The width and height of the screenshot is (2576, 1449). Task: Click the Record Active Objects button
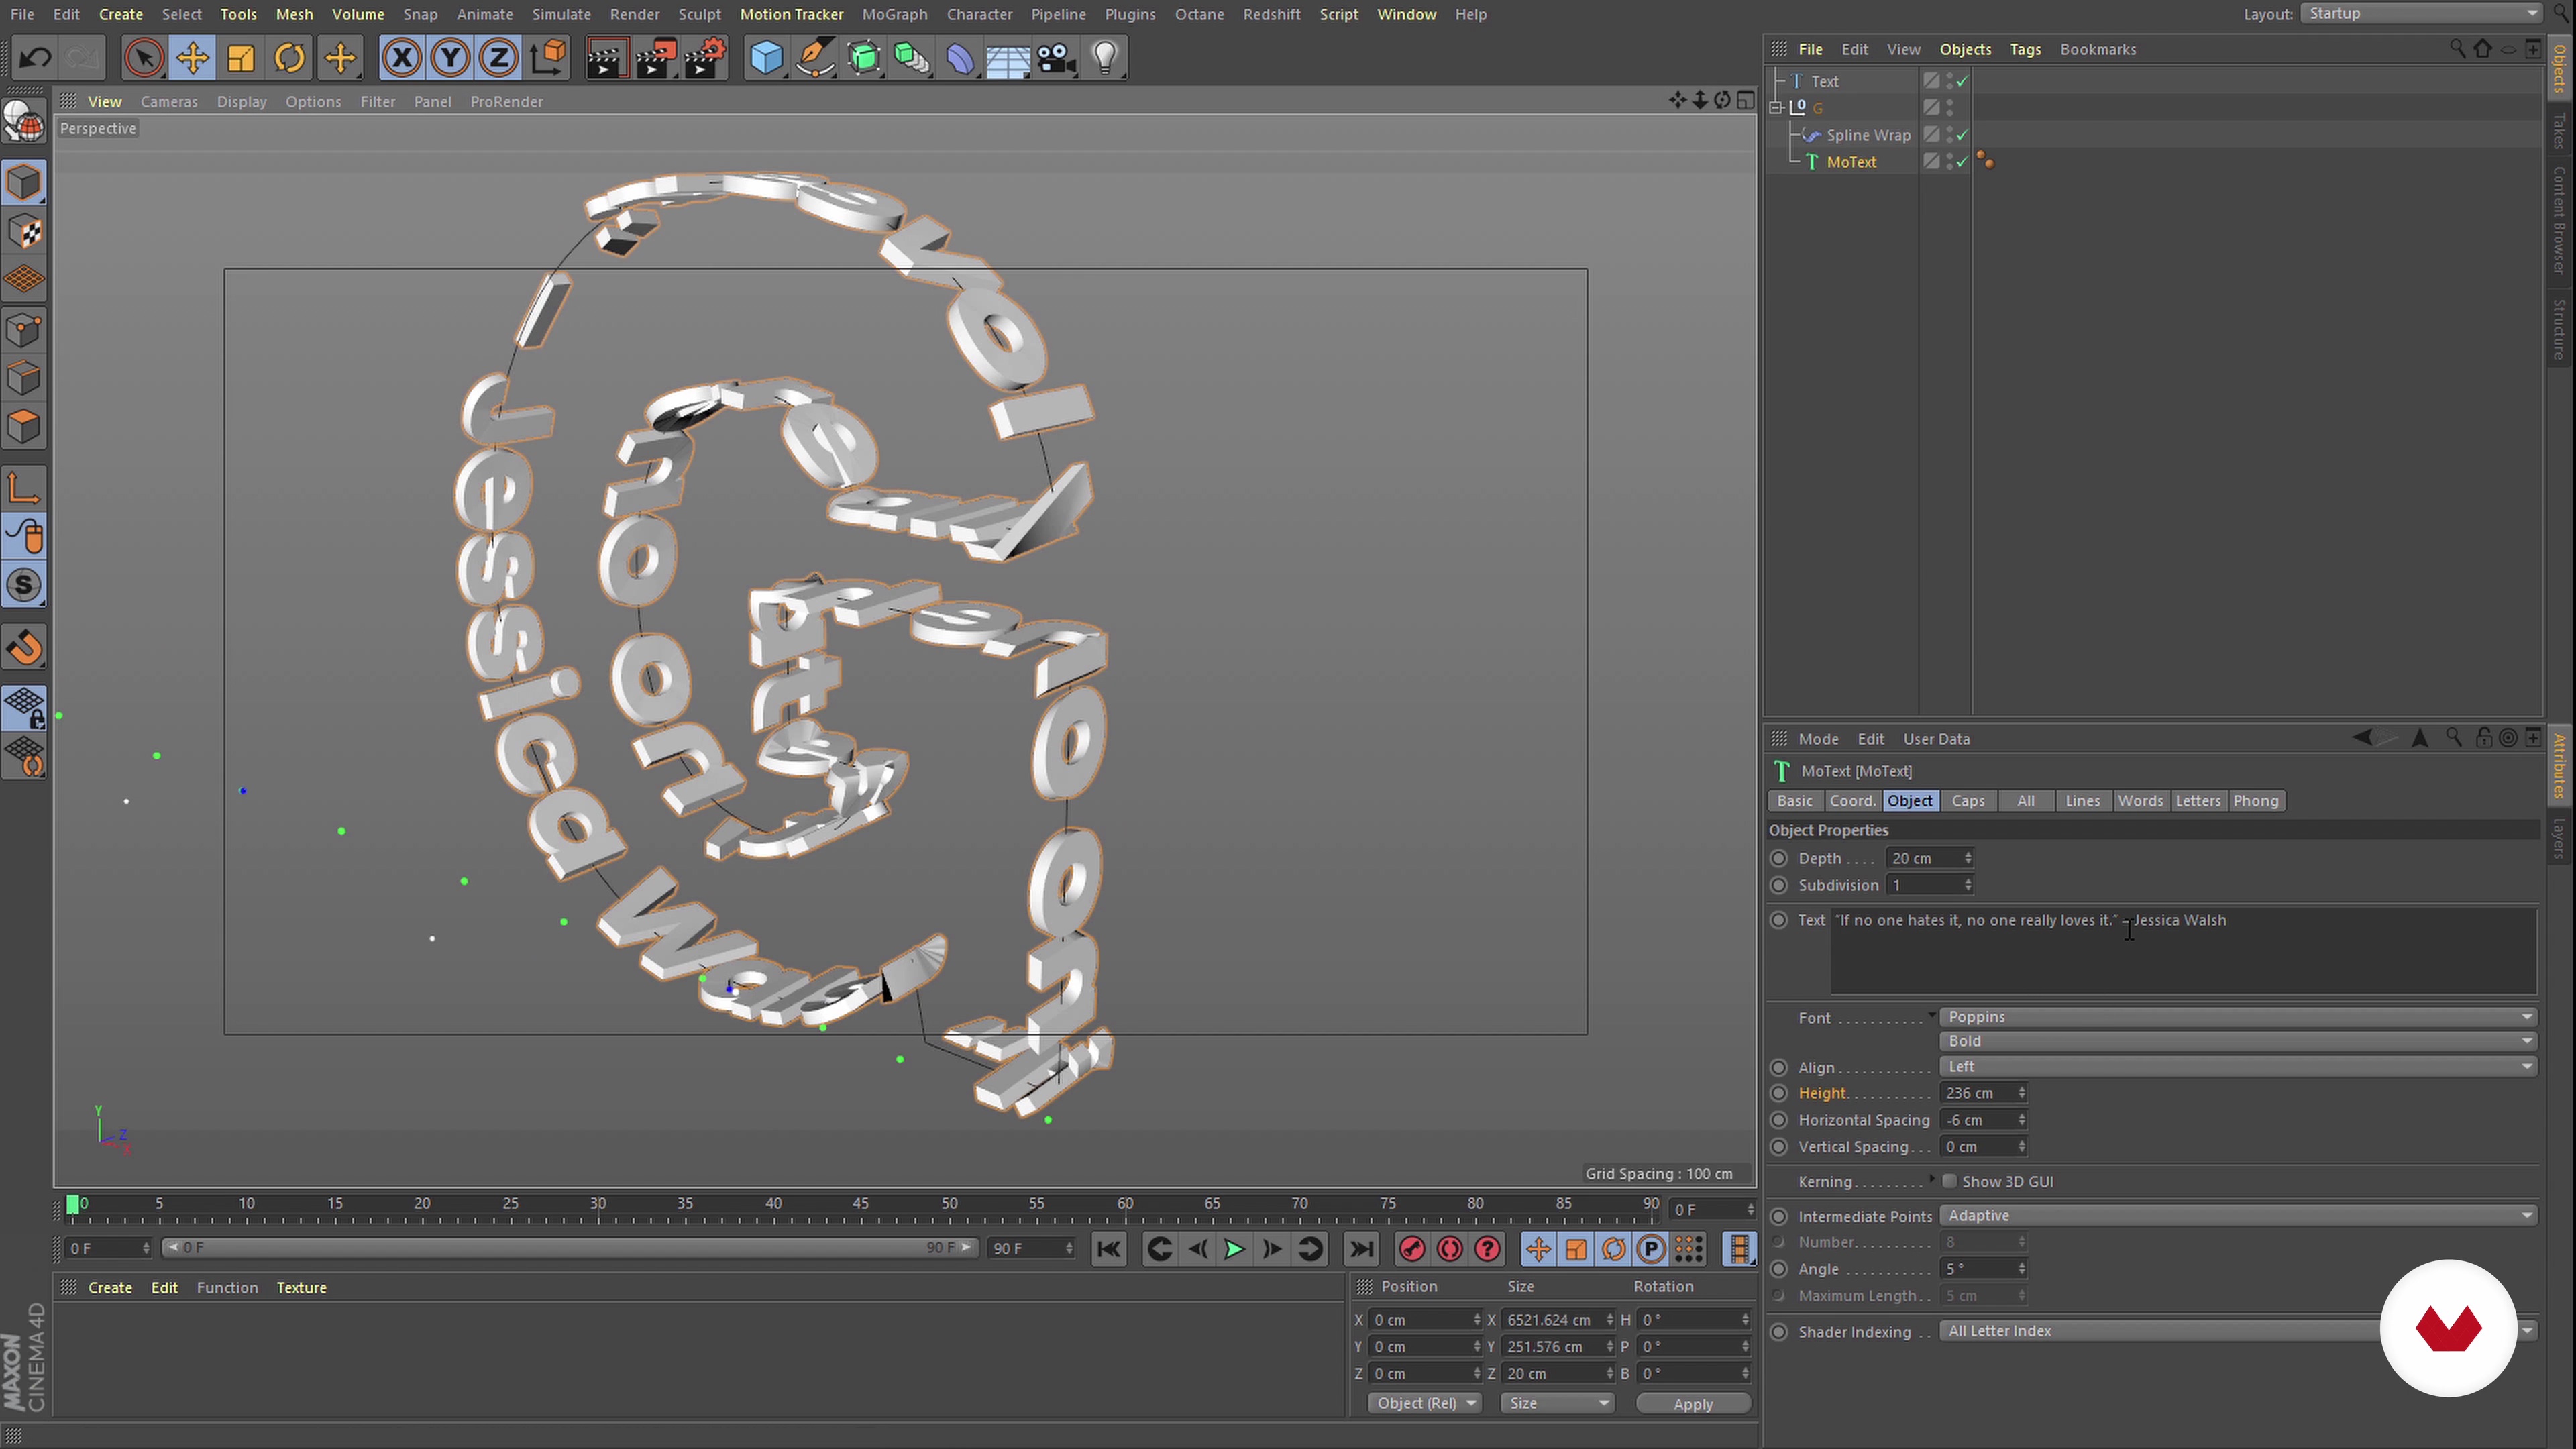click(1412, 1249)
